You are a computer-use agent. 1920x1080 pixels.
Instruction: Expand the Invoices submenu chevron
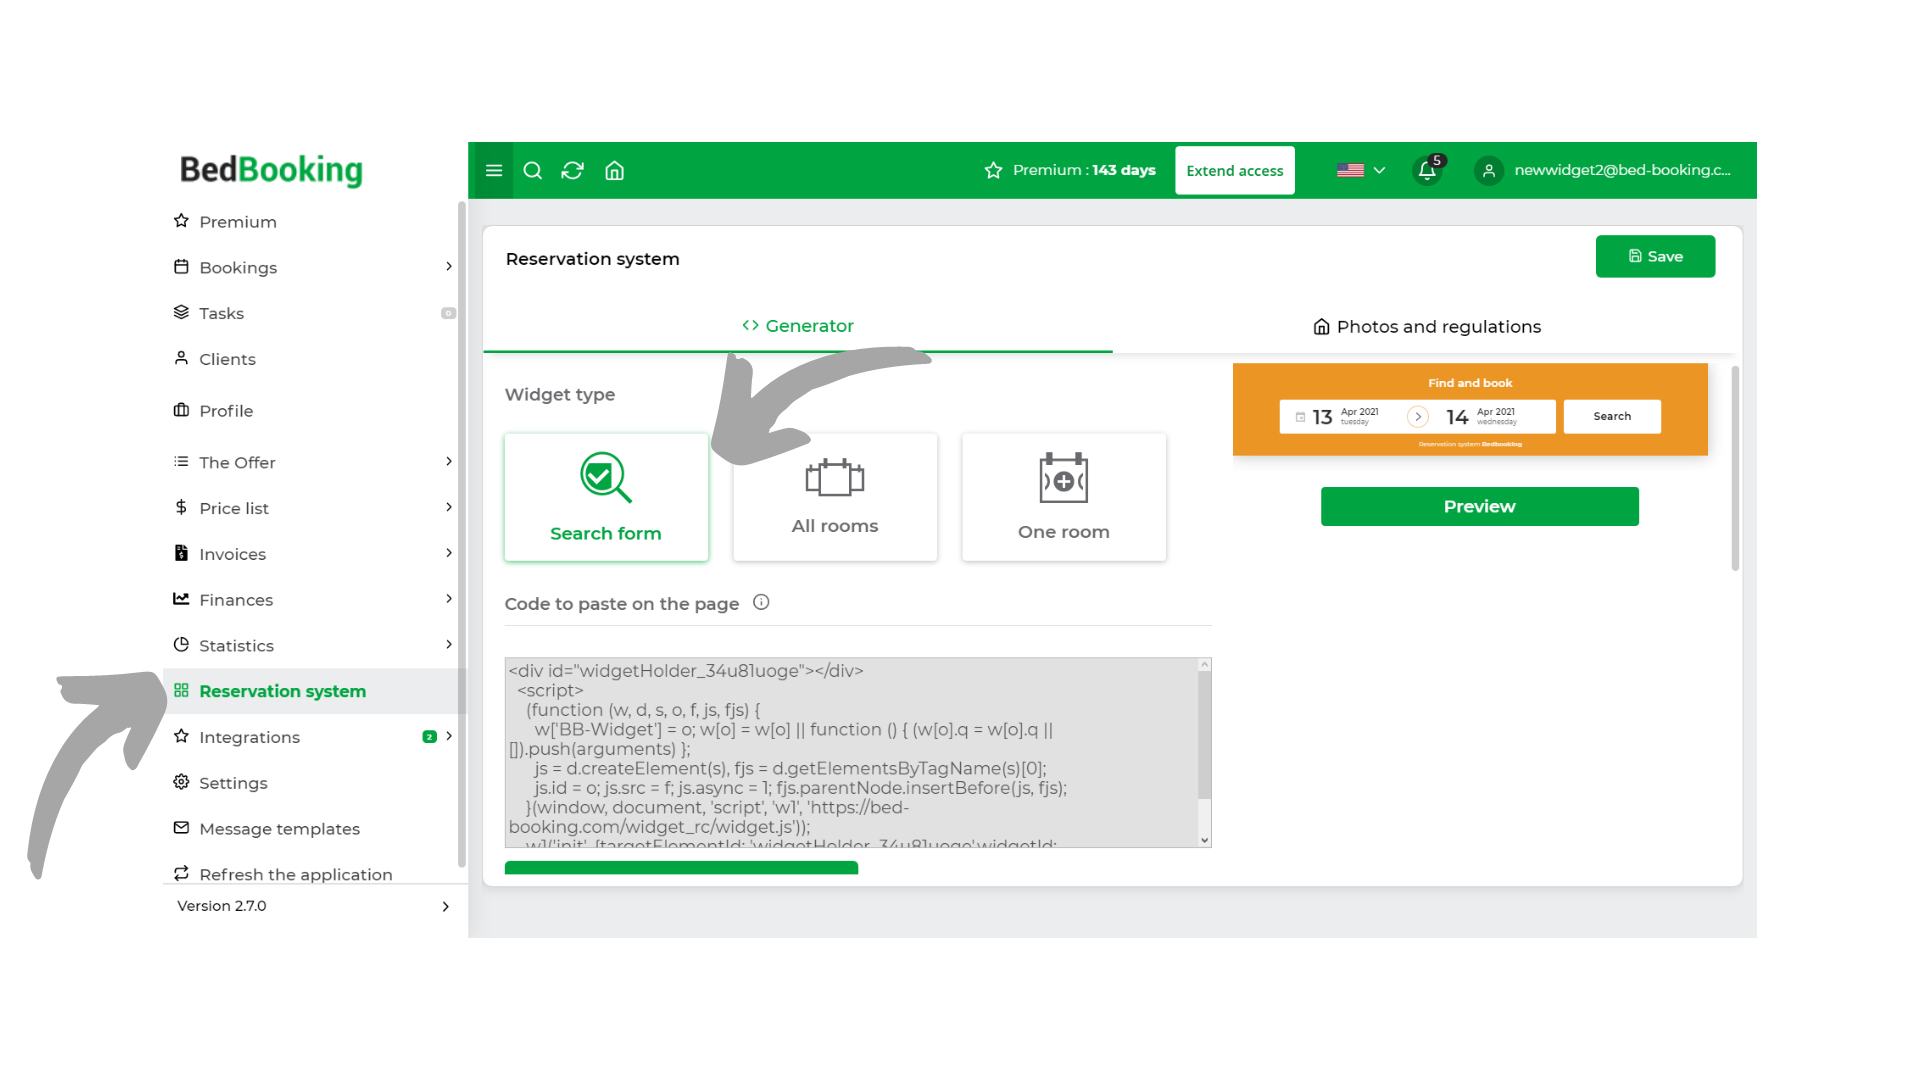tap(449, 553)
